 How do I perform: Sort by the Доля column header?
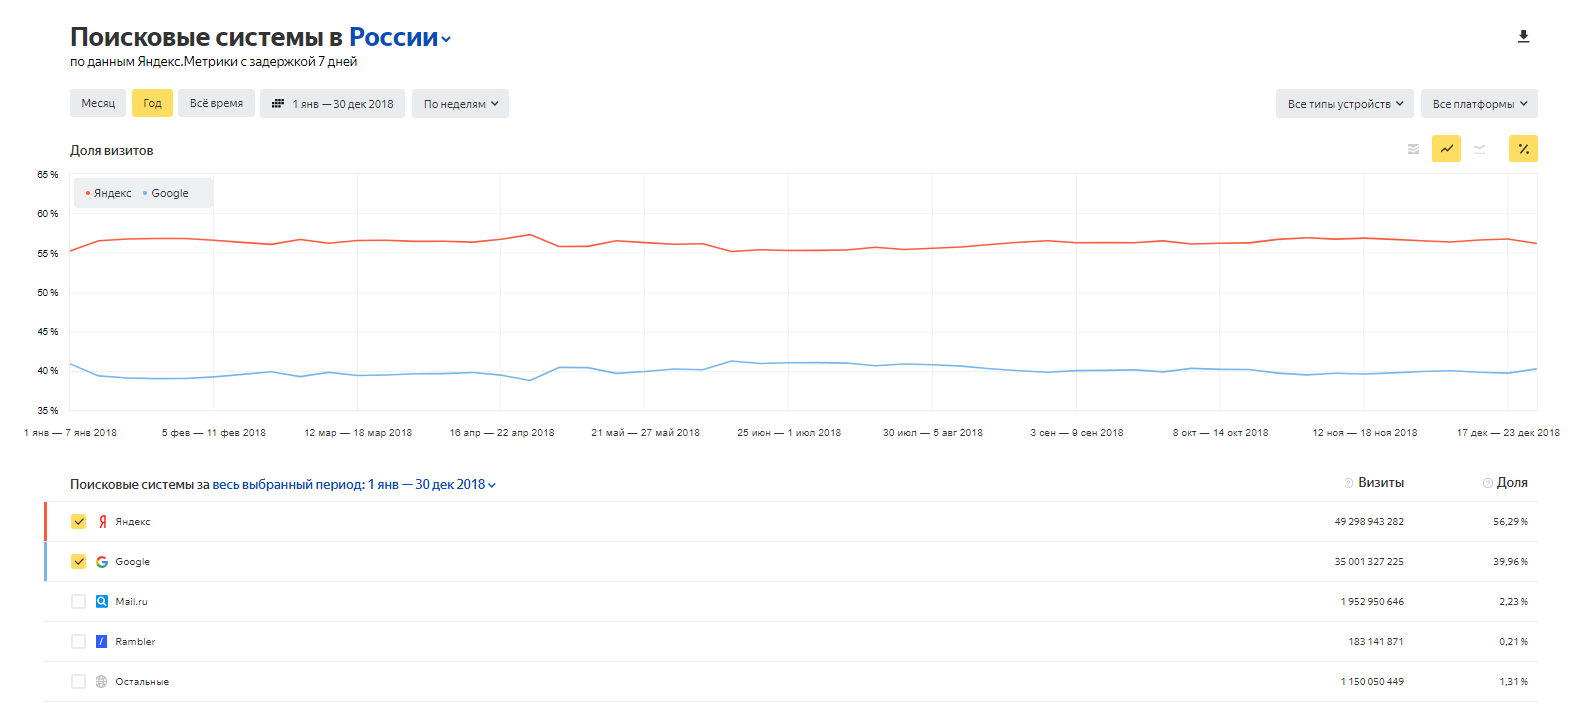(x=1512, y=483)
